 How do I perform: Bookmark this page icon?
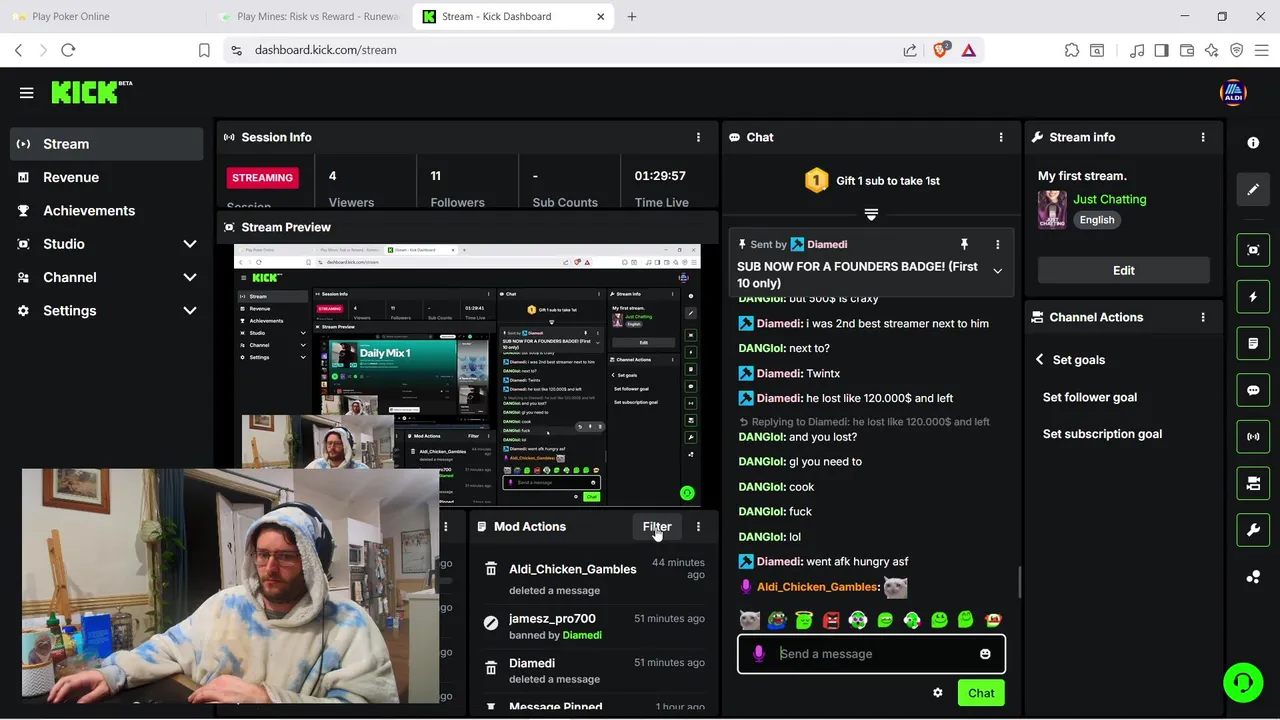click(204, 50)
